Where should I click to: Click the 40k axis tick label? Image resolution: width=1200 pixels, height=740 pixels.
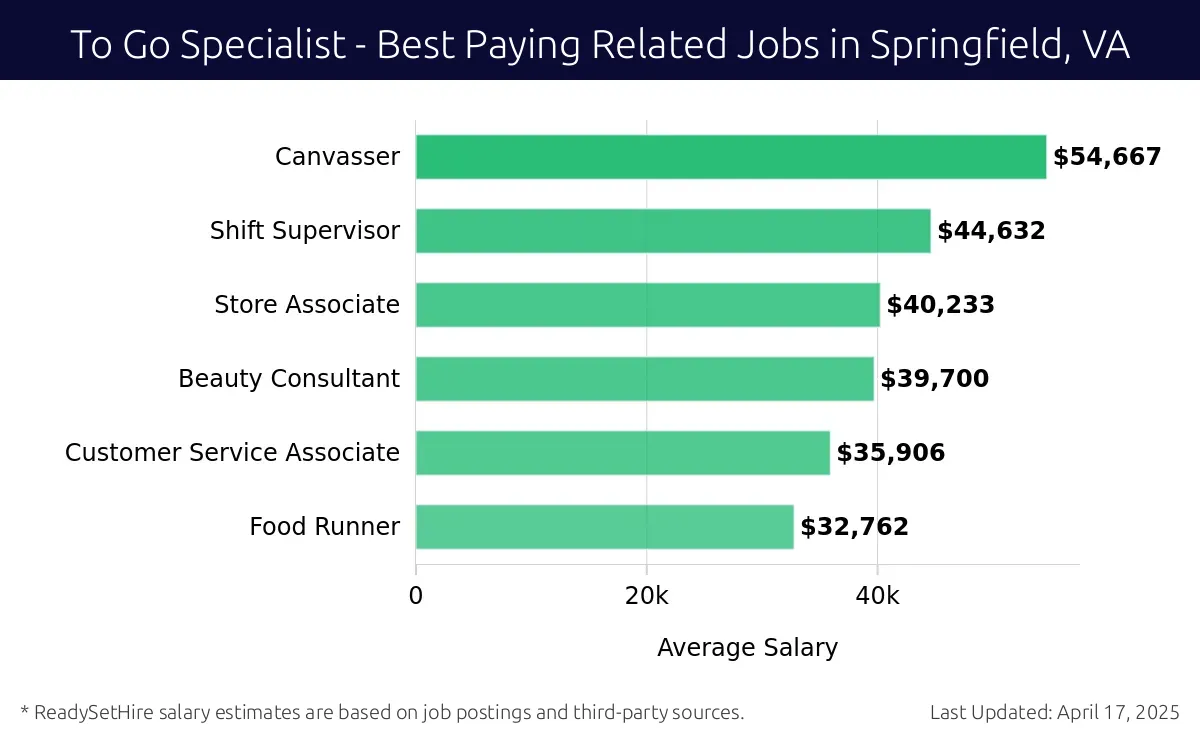coord(878,596)
